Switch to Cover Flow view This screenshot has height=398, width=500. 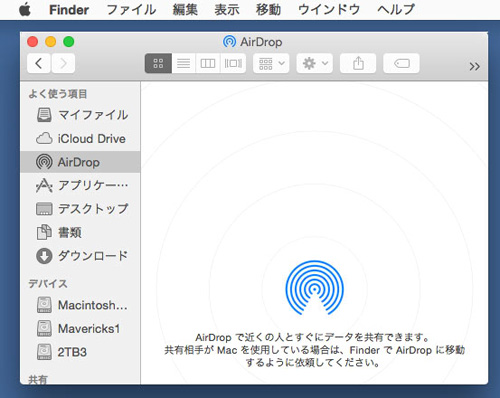[x=233, y=63]
